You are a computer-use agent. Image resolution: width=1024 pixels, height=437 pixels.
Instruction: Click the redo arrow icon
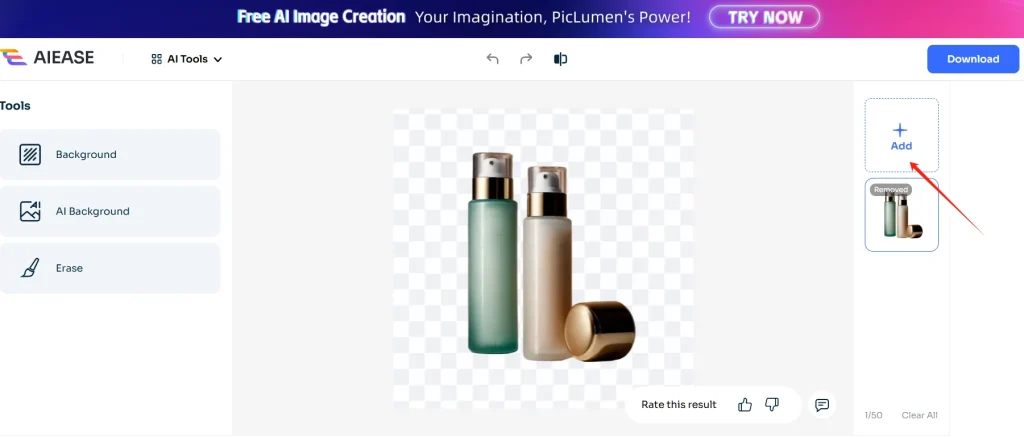pyautogui.click(x=526, y=59)
